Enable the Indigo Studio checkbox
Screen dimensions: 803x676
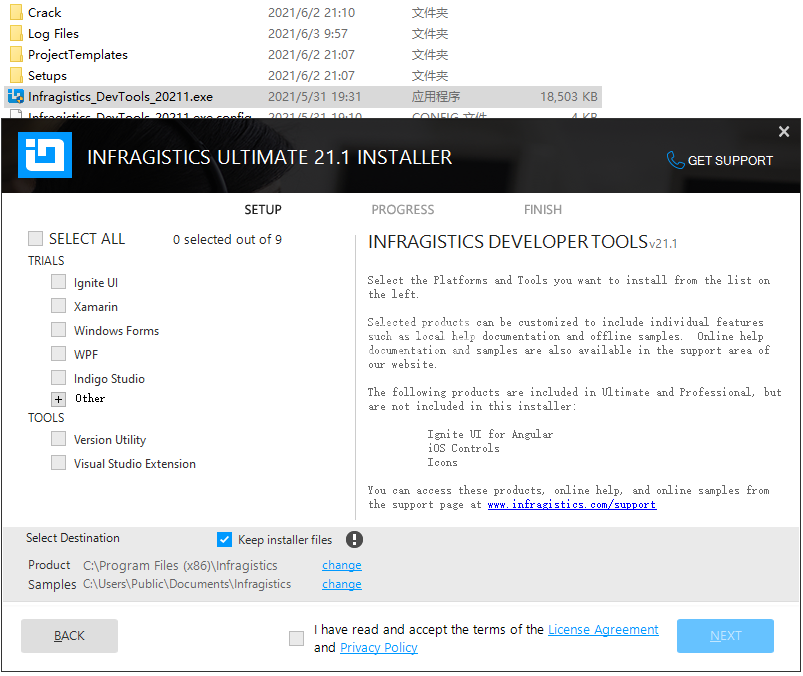pos(58,378)
